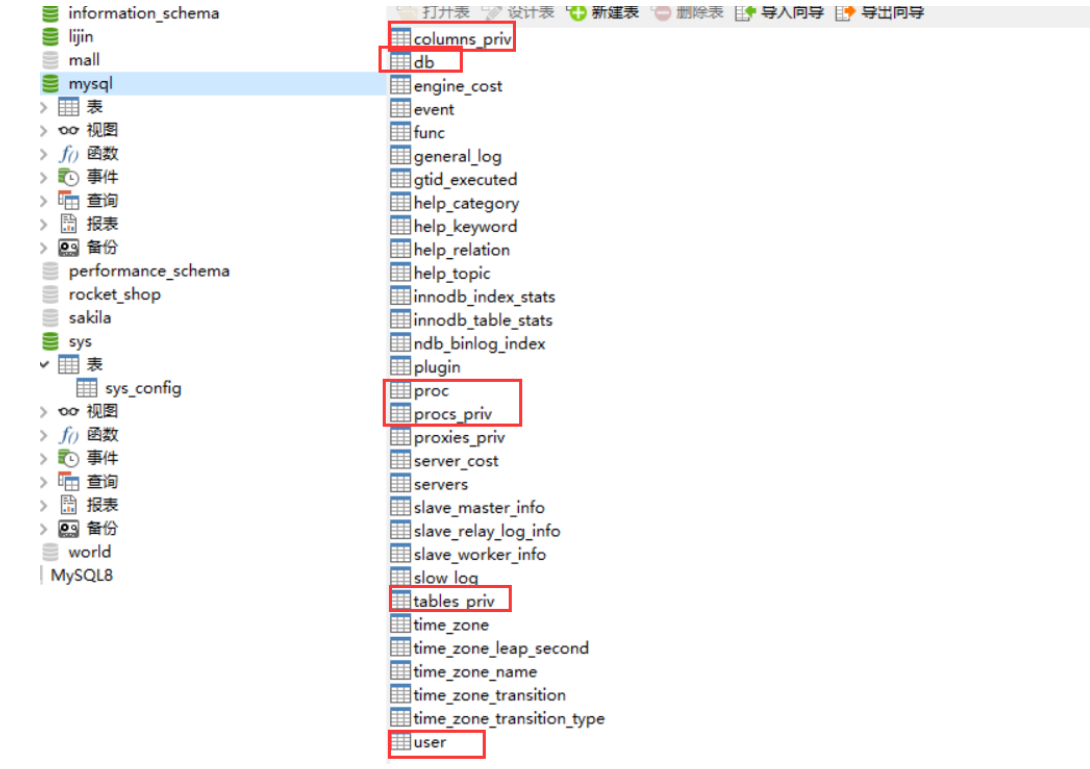Click the f() 函数 icon under mysql

pyautogui.click(x=68, y=154)
